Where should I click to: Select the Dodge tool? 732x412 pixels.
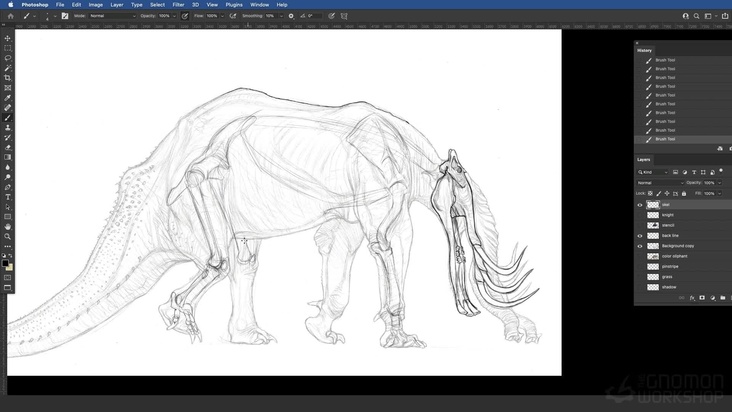7,177
